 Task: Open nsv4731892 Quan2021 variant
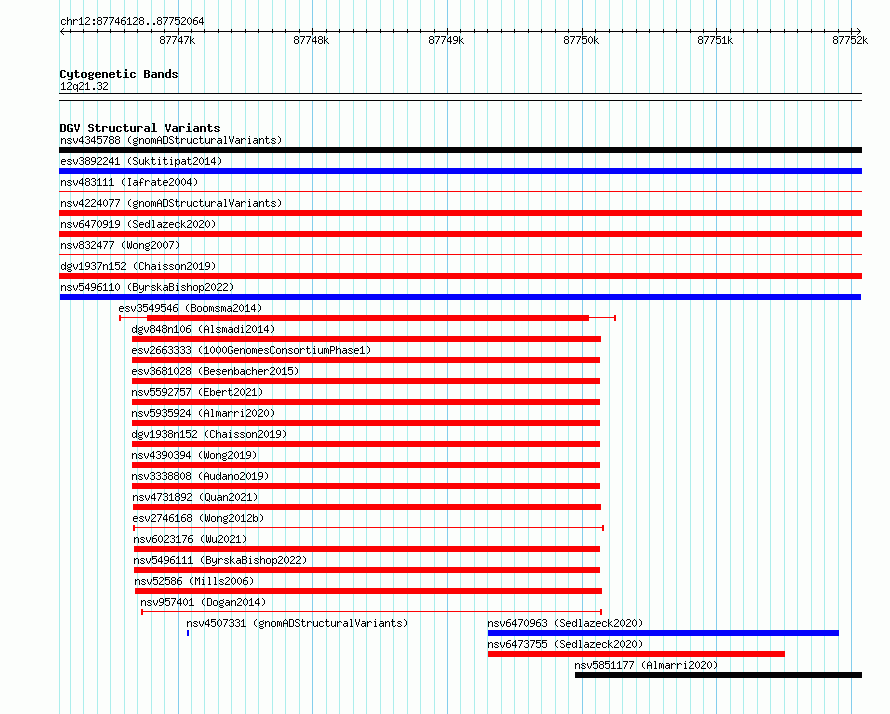(x=195, y=497)
